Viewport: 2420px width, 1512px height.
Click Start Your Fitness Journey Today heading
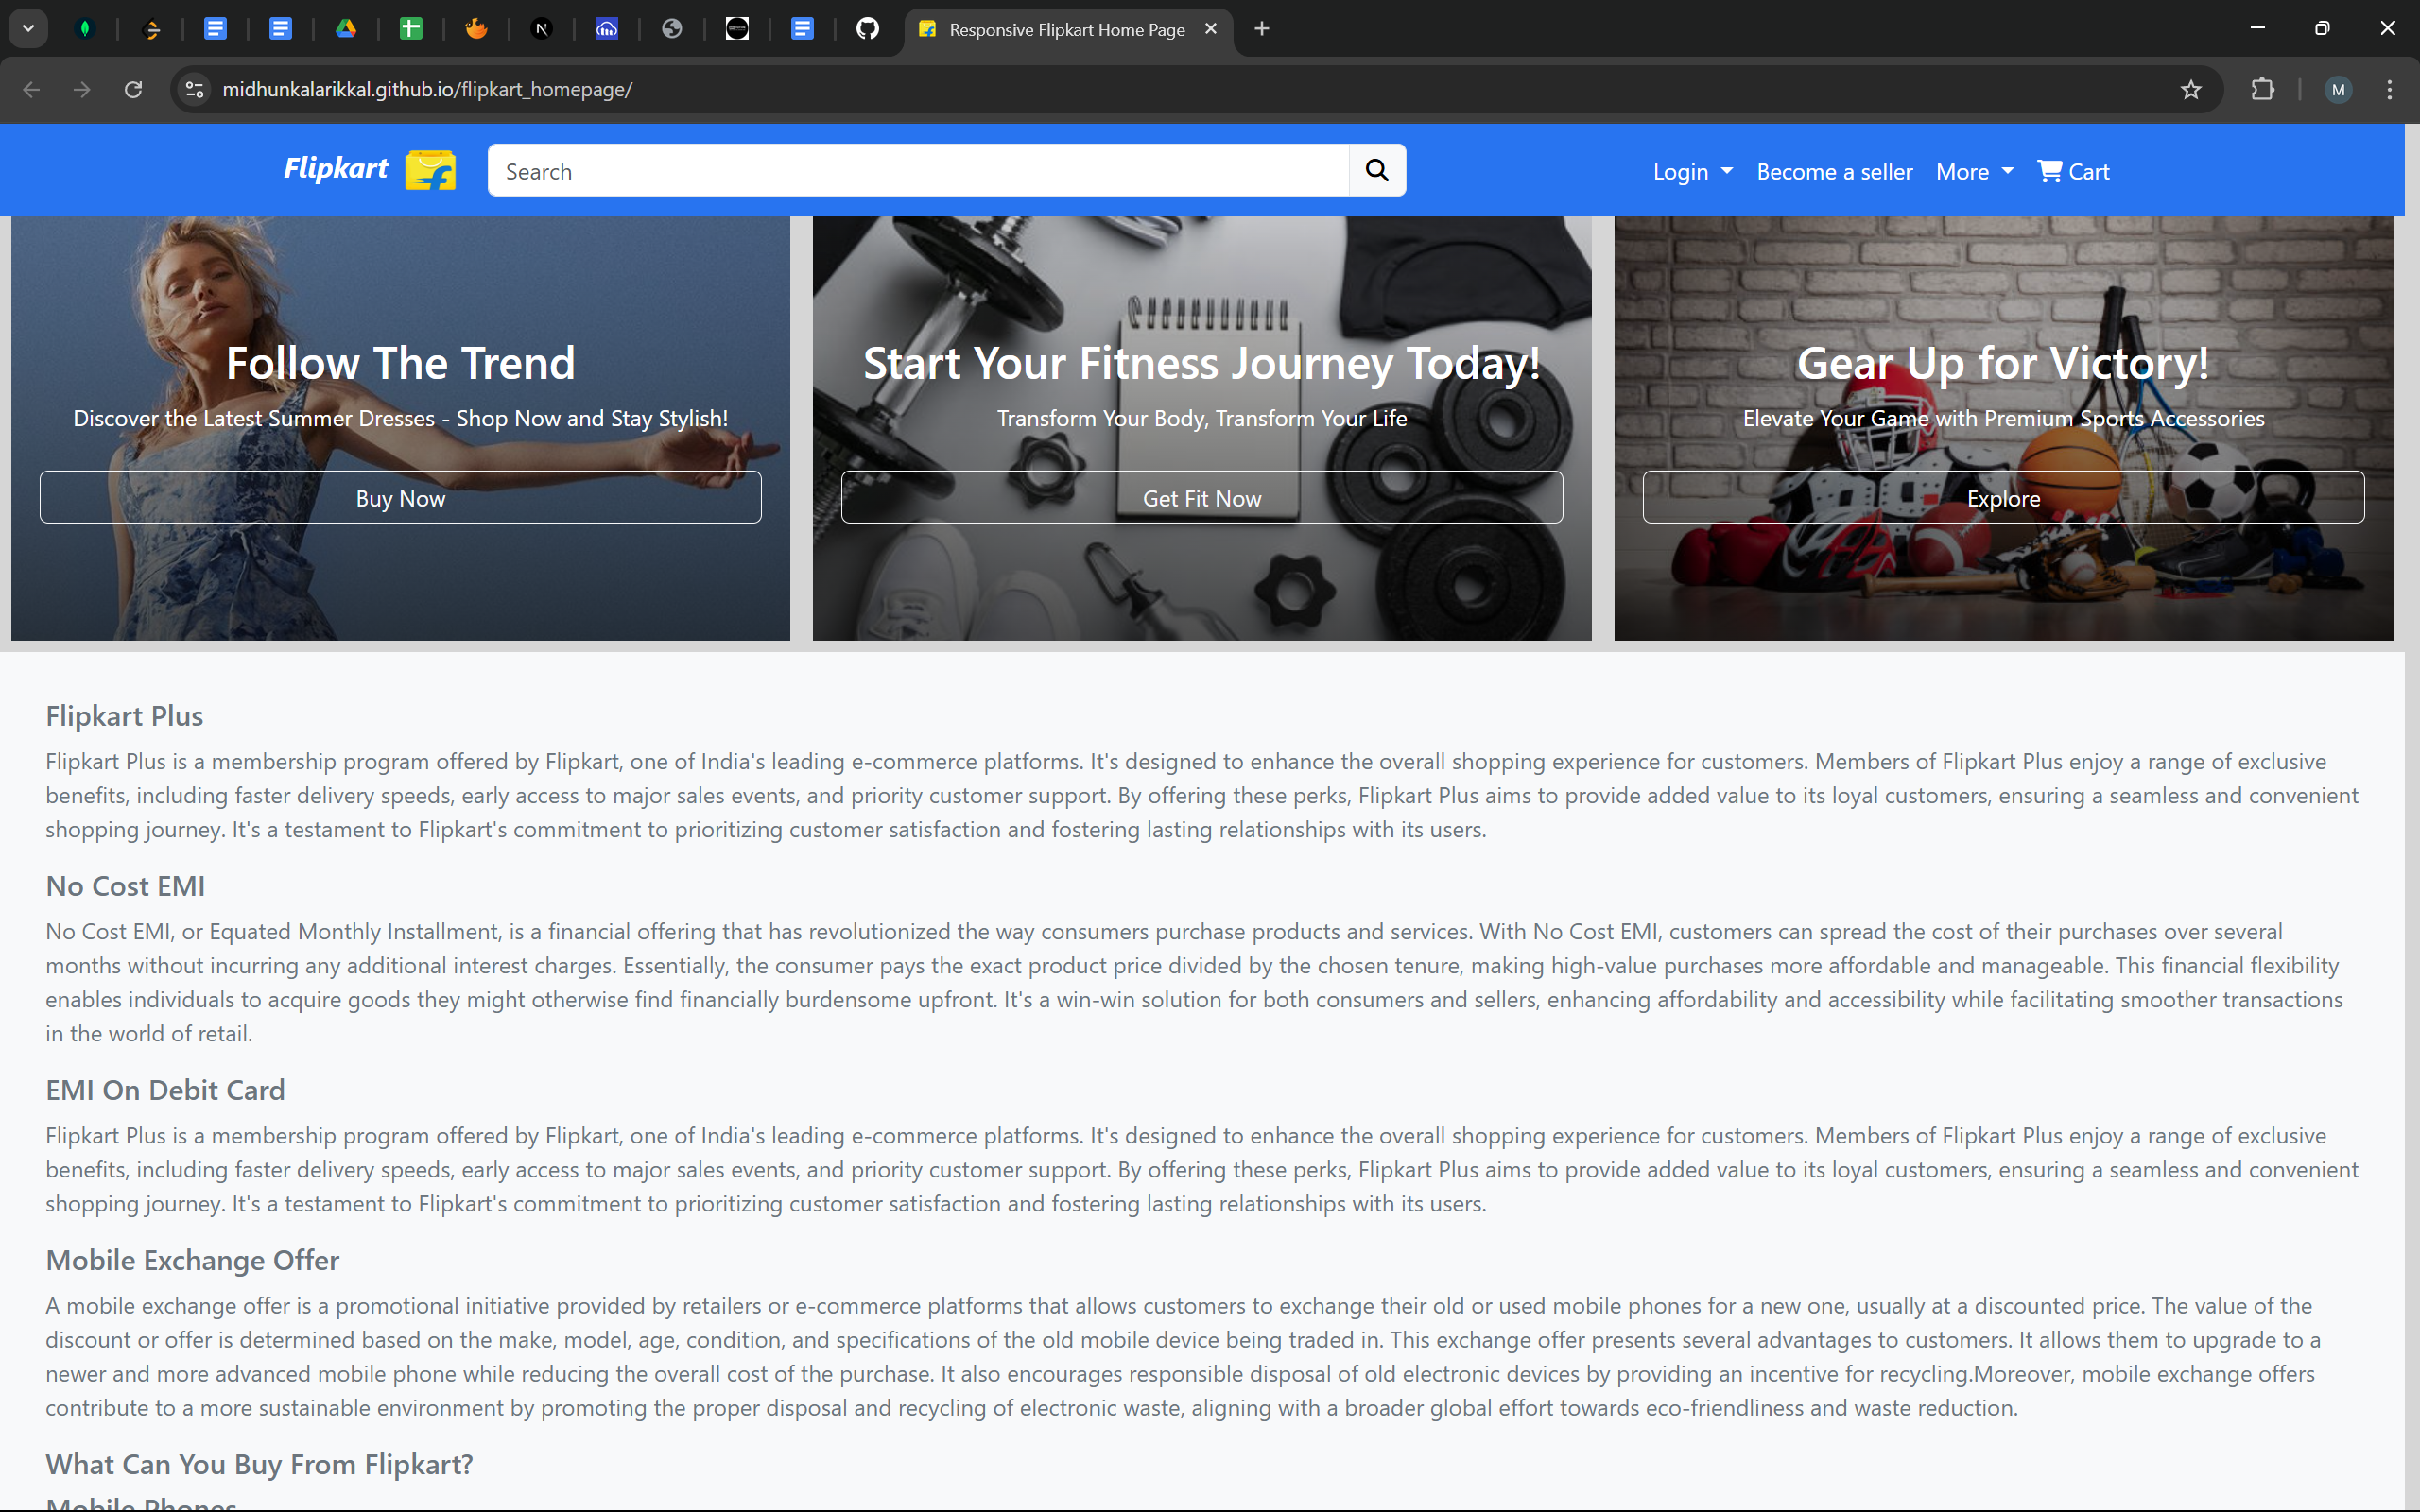click(x=1201, y=363)
